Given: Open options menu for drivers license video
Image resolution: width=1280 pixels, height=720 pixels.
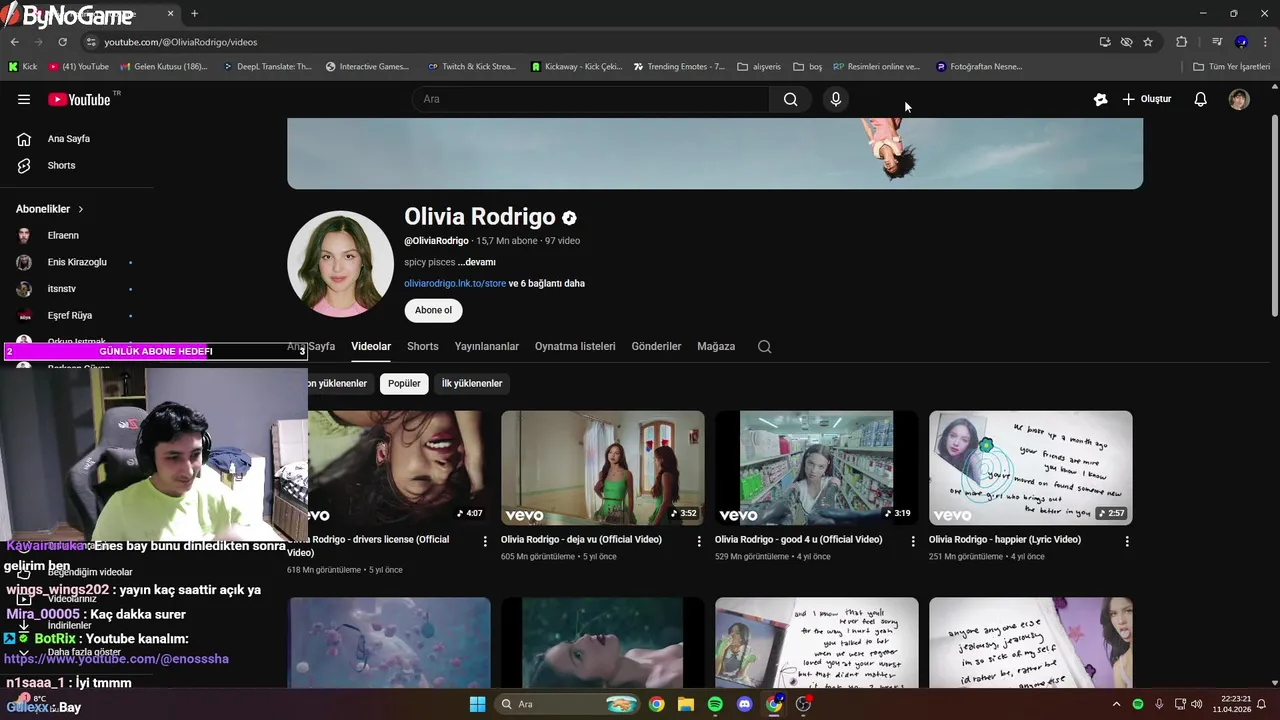Looking at the screenshot, I should 485,541.
